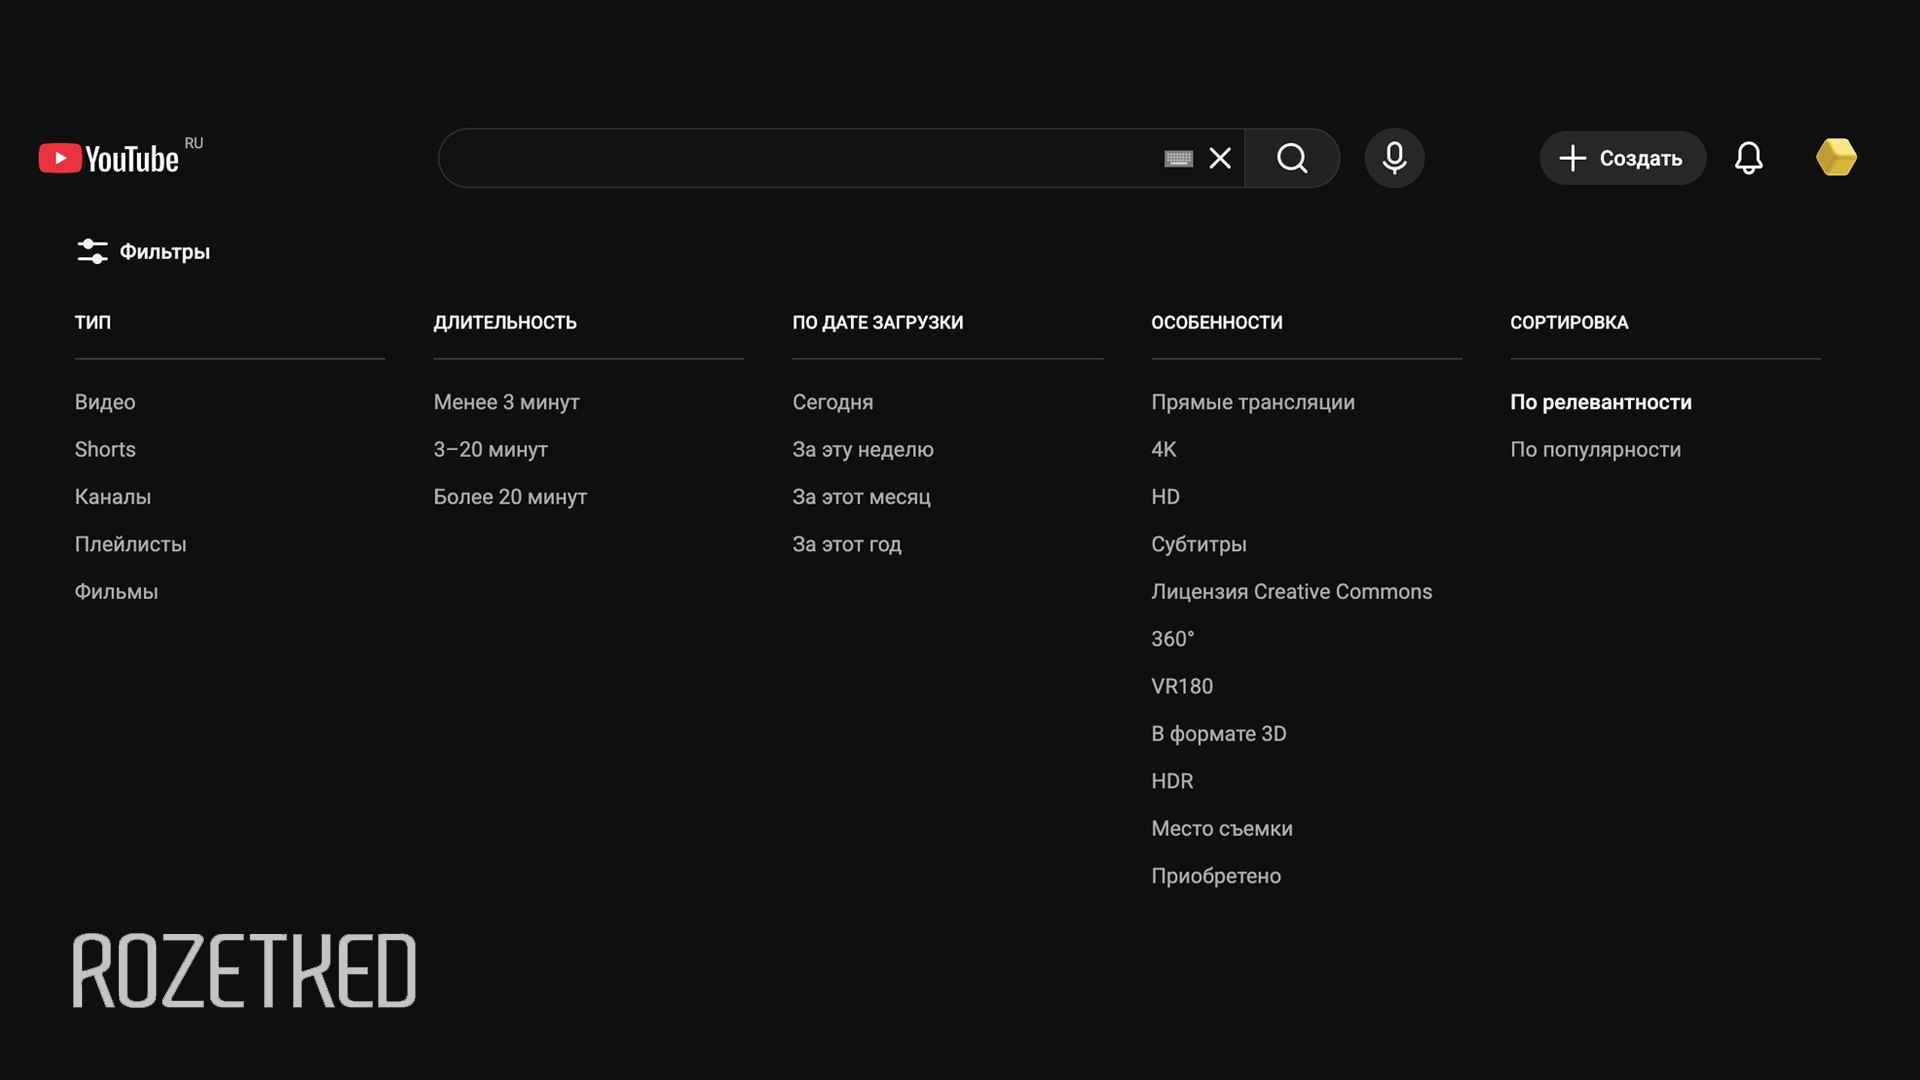Toggle Лицензия Creative Commons filter

click(1291, 592)
